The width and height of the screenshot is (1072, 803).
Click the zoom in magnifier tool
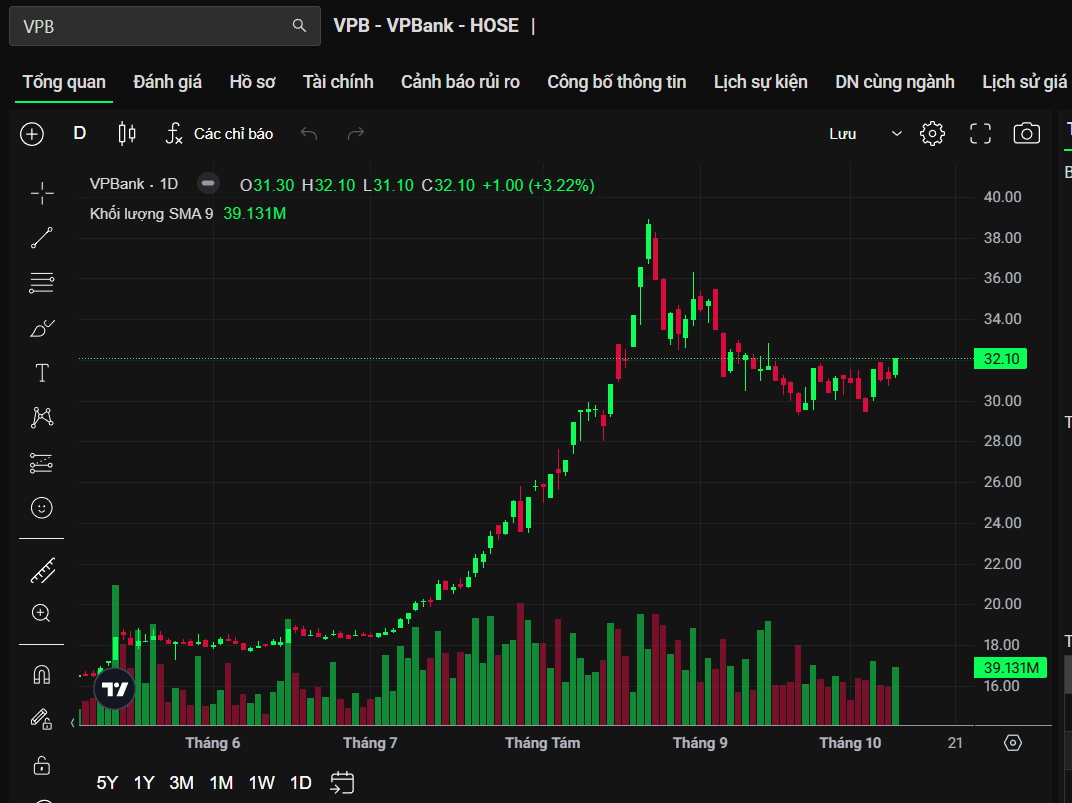42,613
